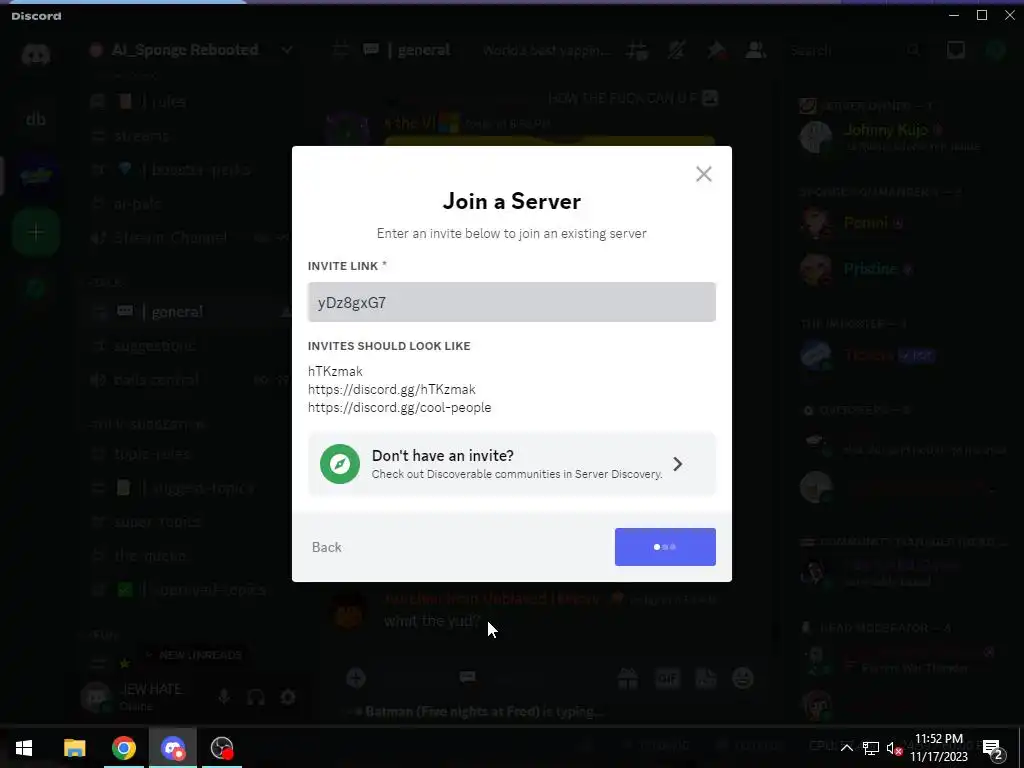Open File Explorer from the taskbar
The image size is (1024, 768).
74,748
